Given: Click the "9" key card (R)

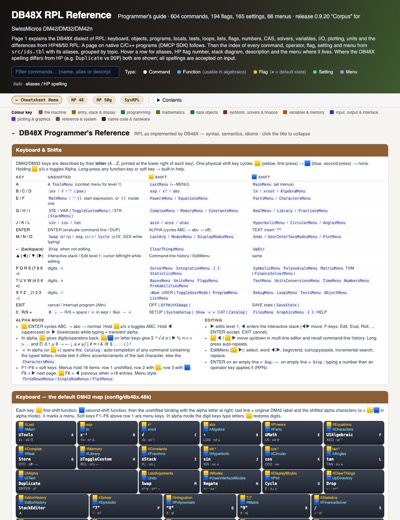Looking at the screenshot, I should tap(274, 506).
